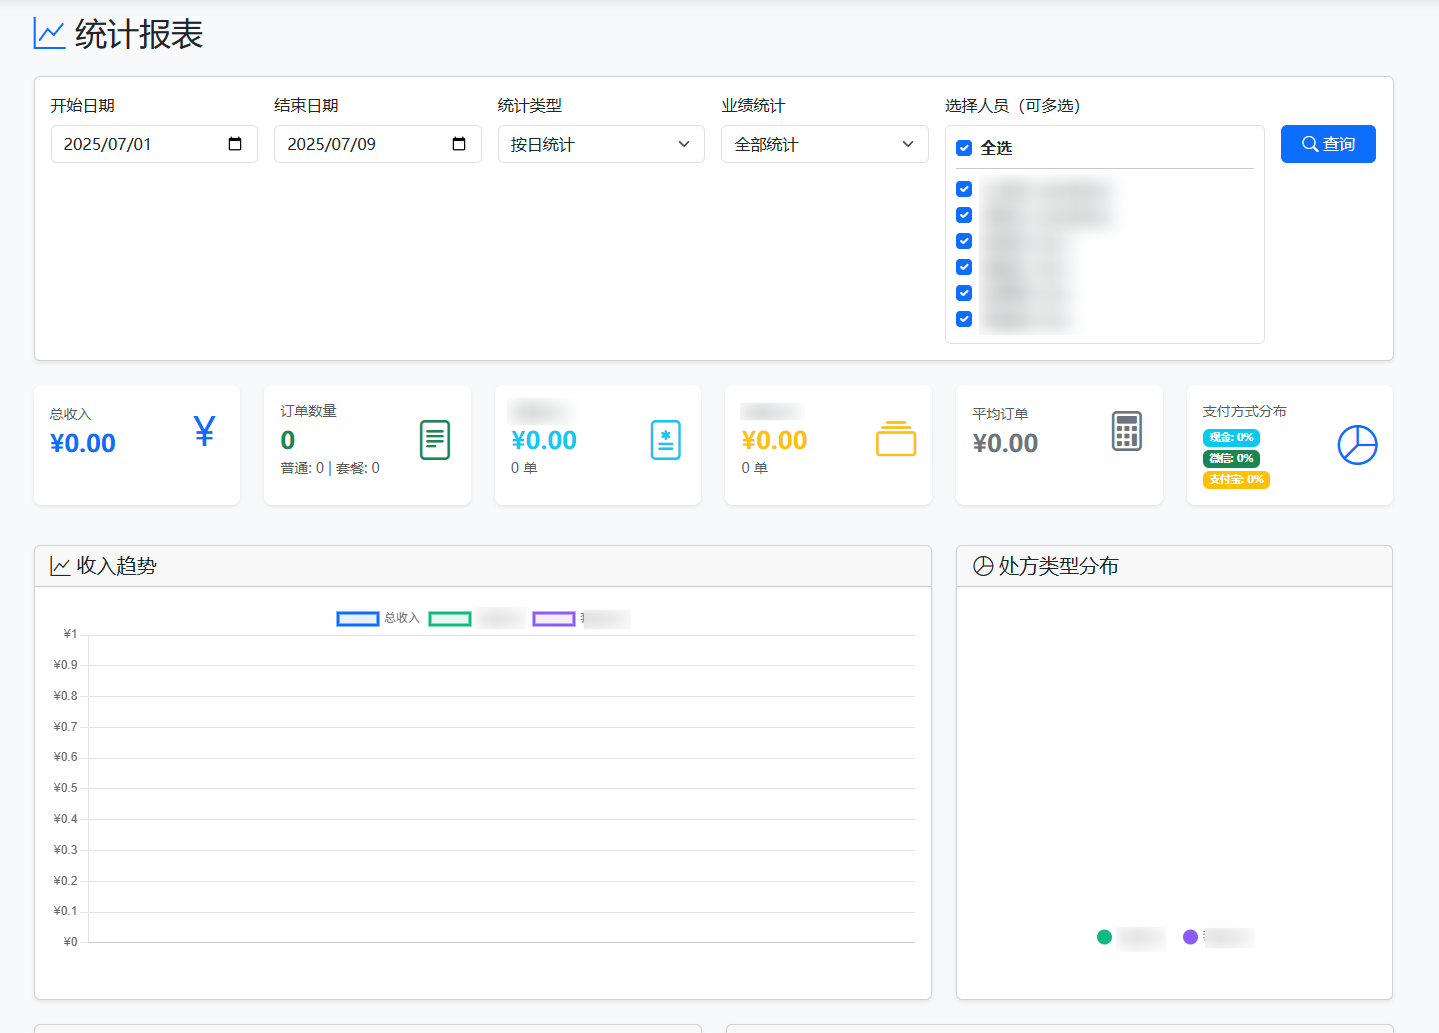Click the cyan prescription sheet icon
Viewport: 1439px width, 1033px height.
click(x=665, y=440)
